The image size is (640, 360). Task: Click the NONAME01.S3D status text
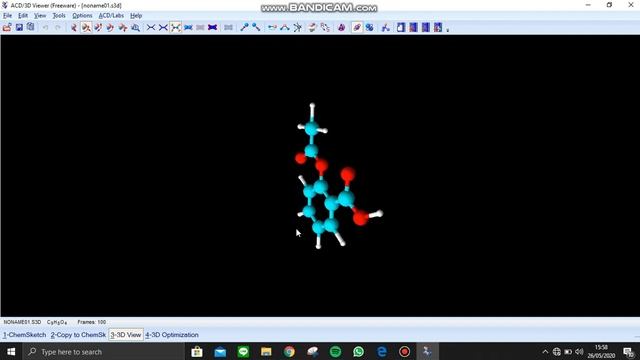(x=22, y=322)
